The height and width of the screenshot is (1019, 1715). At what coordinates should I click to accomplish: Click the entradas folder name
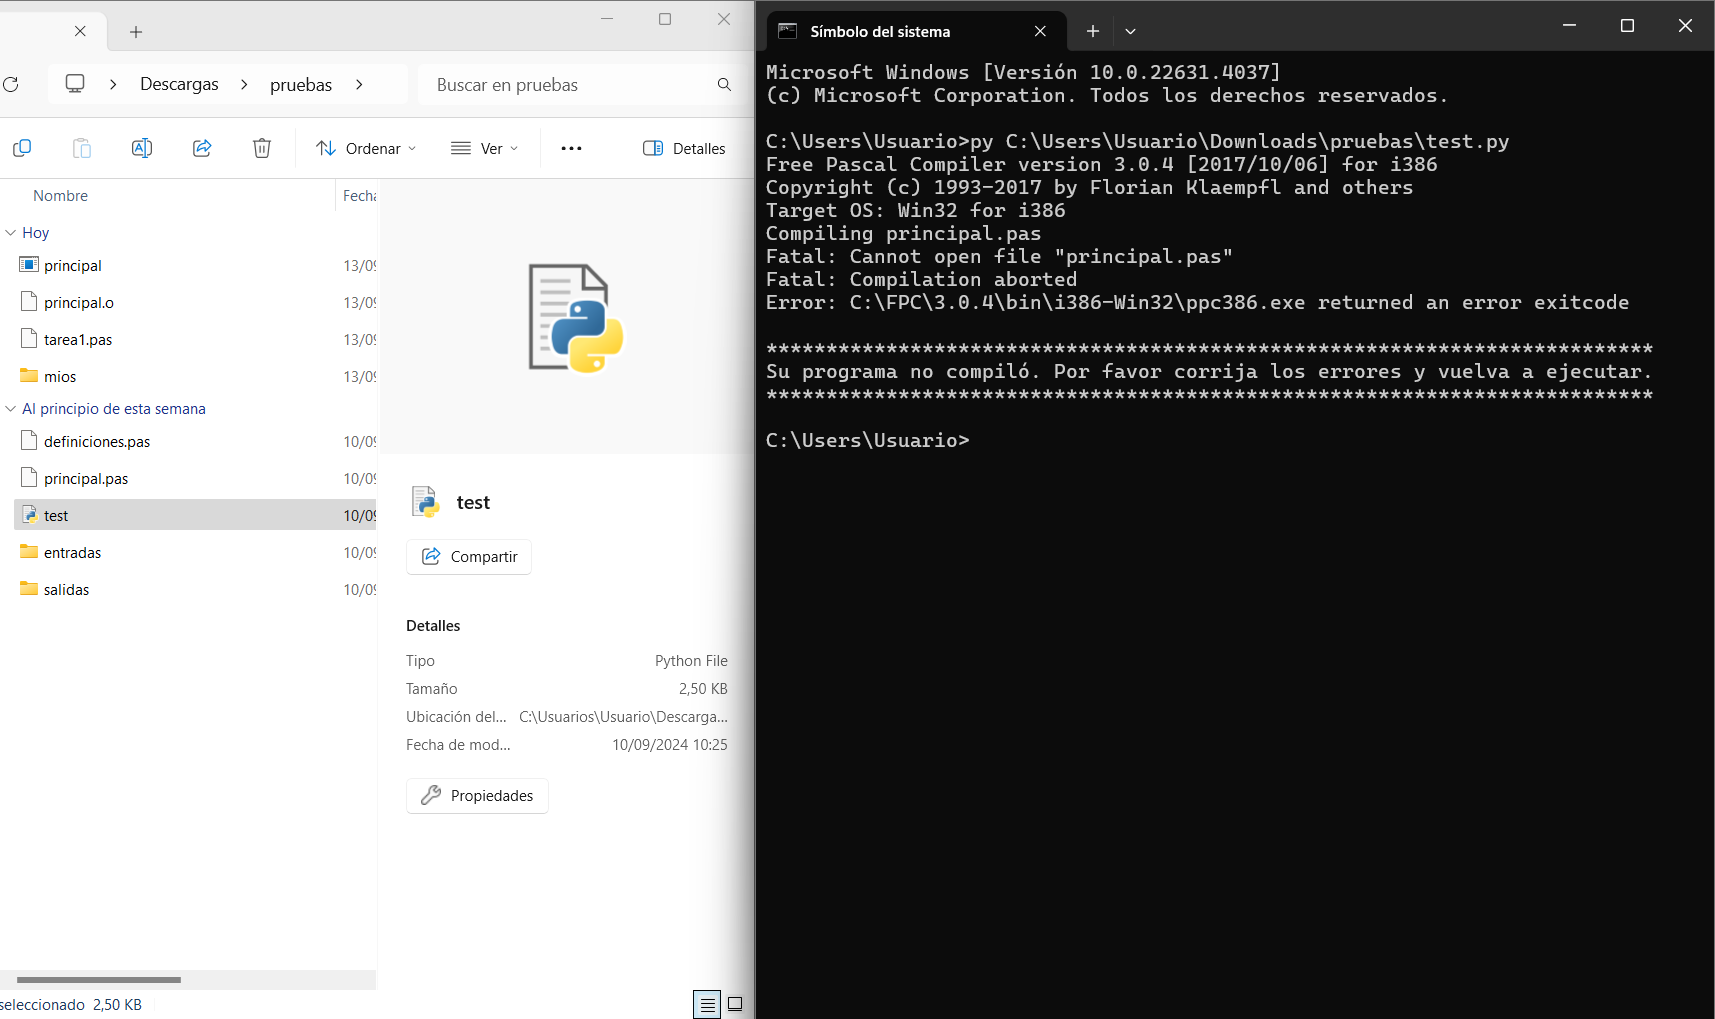(73, 552)
